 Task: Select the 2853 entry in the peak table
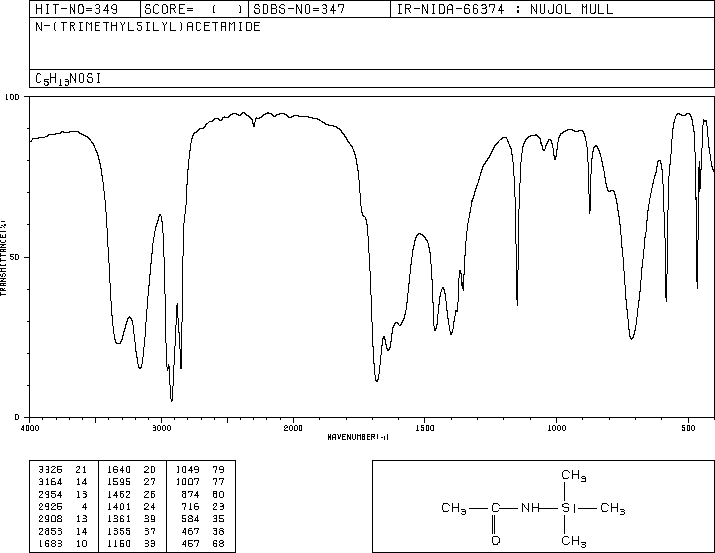point(50,531)
